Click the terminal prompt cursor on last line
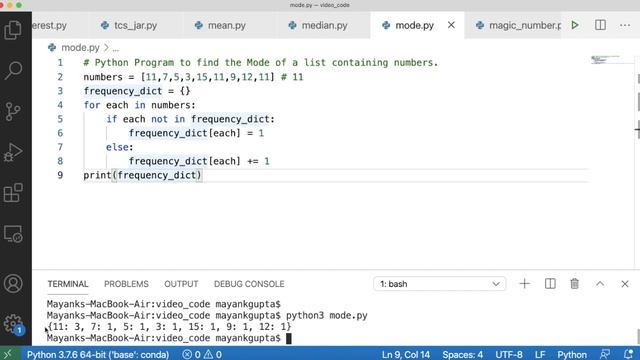 [x=289, y=338]
